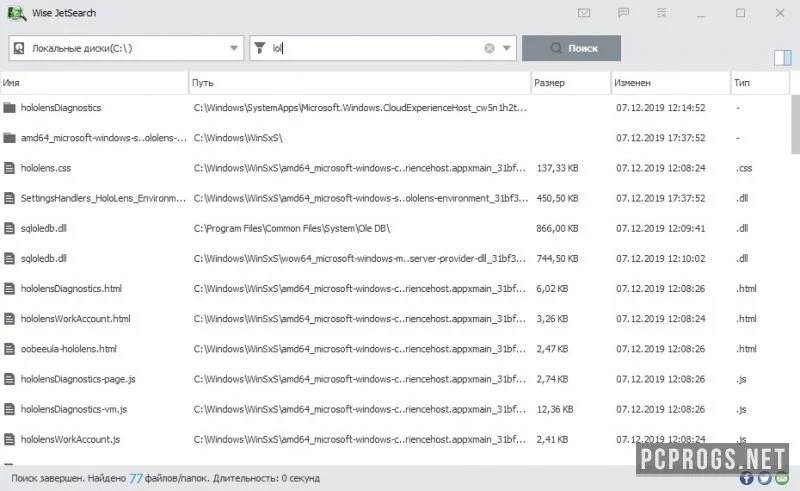Screen dimensions: 800x491
Task: Click the vertical scrollbar thumb
Action: [795, 124]
